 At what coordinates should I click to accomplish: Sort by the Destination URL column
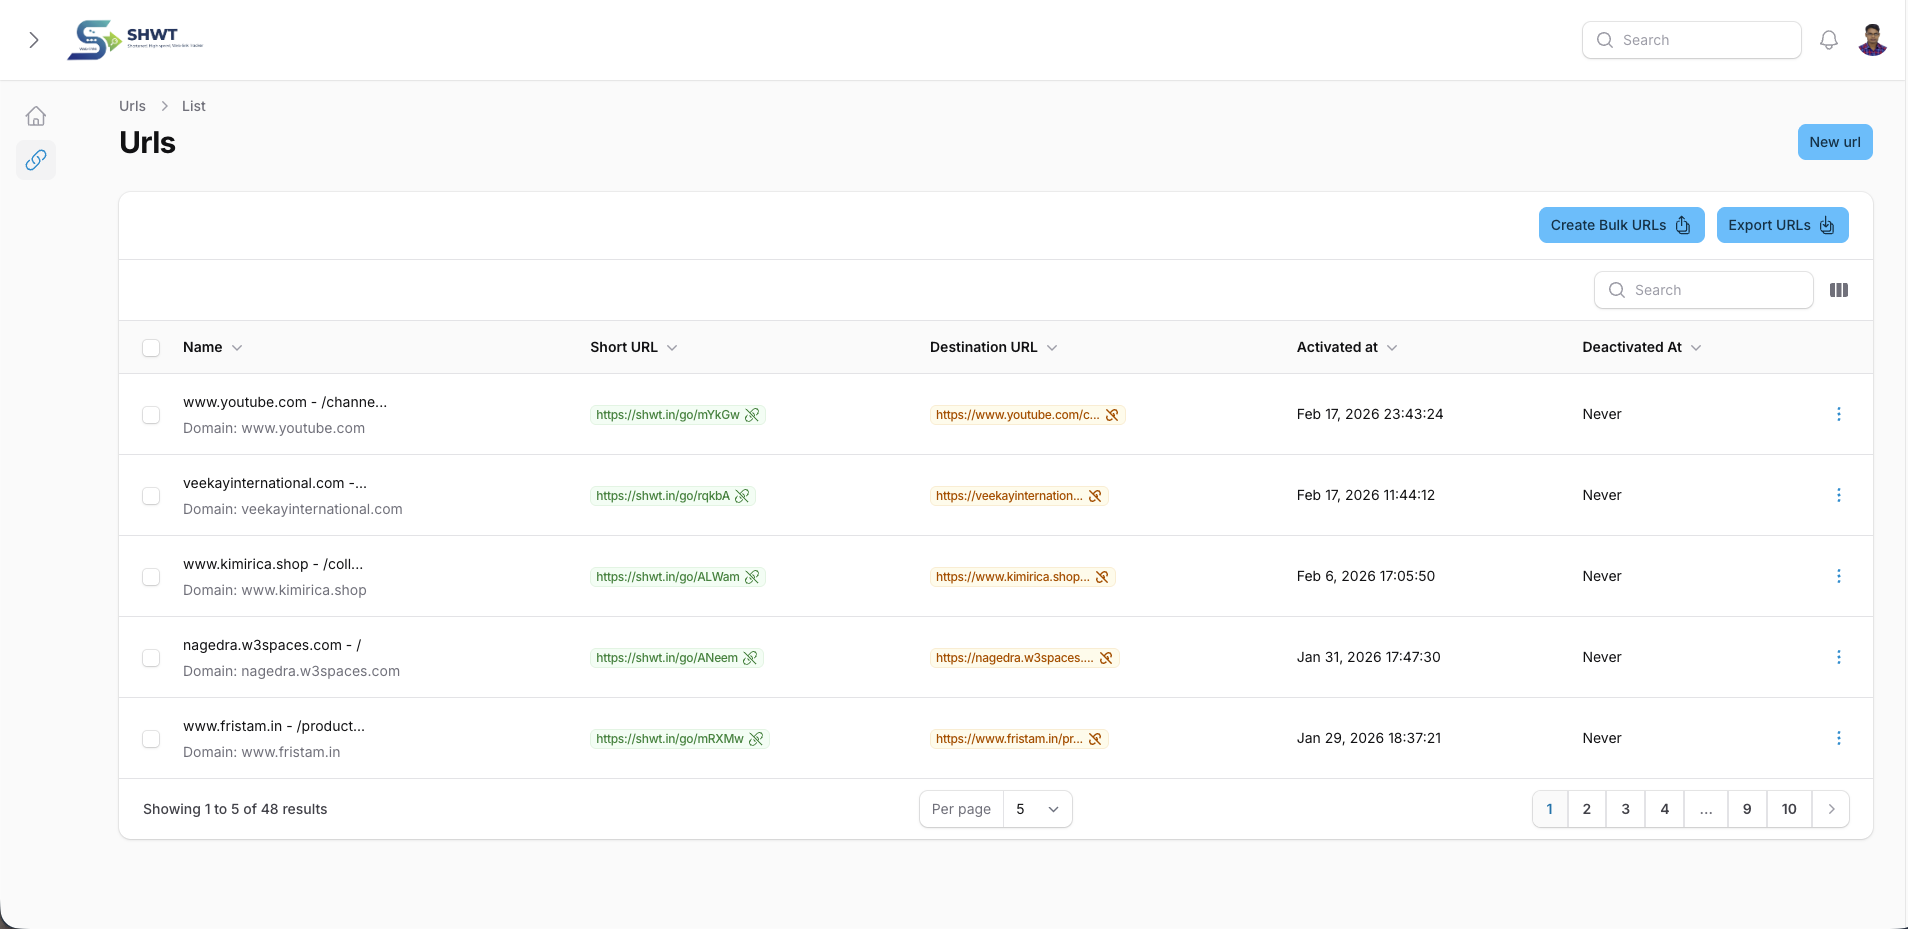[994, 347]
